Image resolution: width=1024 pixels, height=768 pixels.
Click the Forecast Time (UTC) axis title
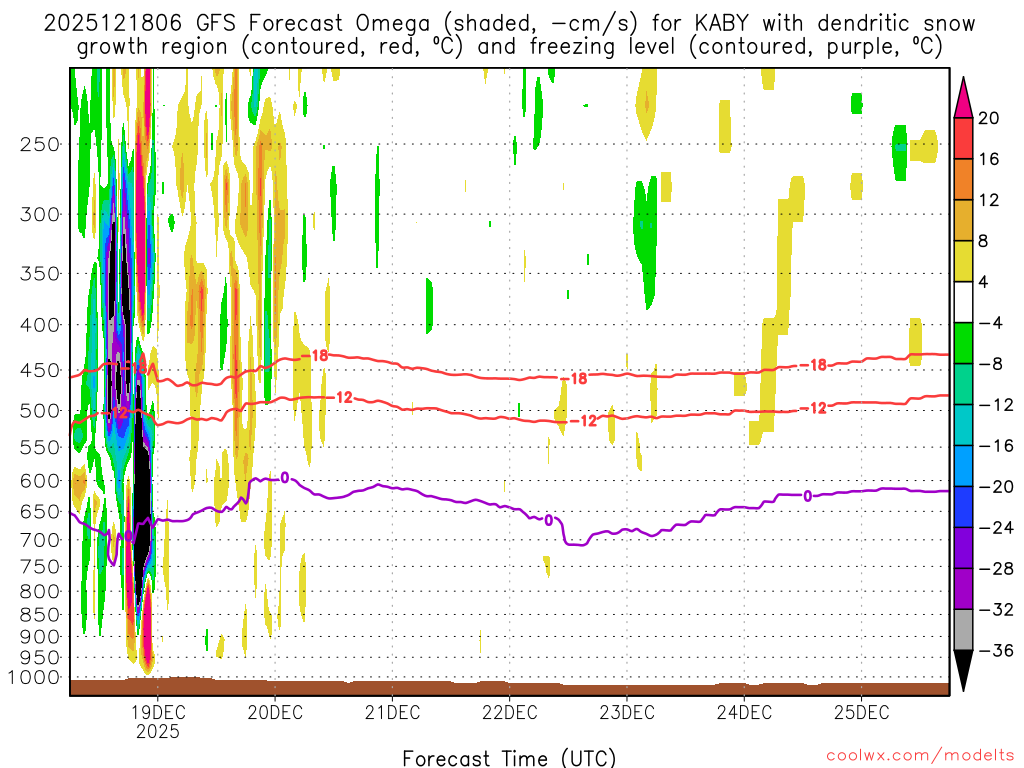[x=509, y=757]
